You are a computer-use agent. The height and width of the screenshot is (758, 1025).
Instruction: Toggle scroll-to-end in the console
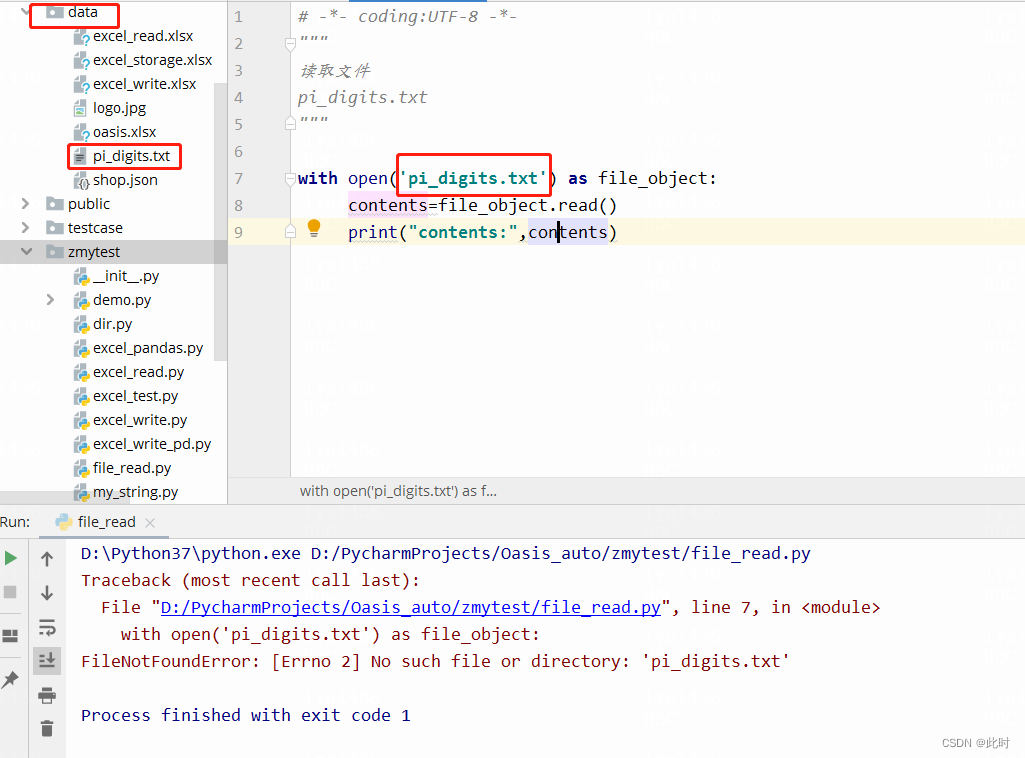pos(47,661)
